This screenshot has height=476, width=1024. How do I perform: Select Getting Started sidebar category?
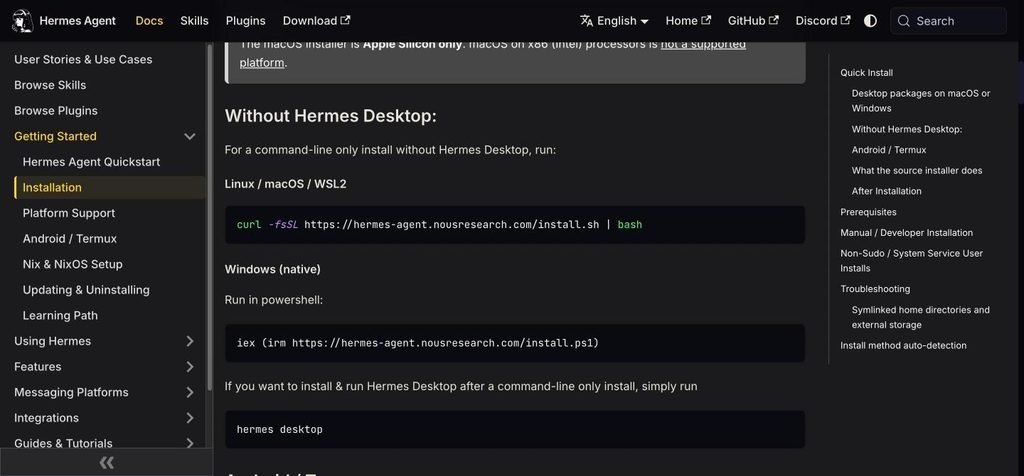(56, 136)
